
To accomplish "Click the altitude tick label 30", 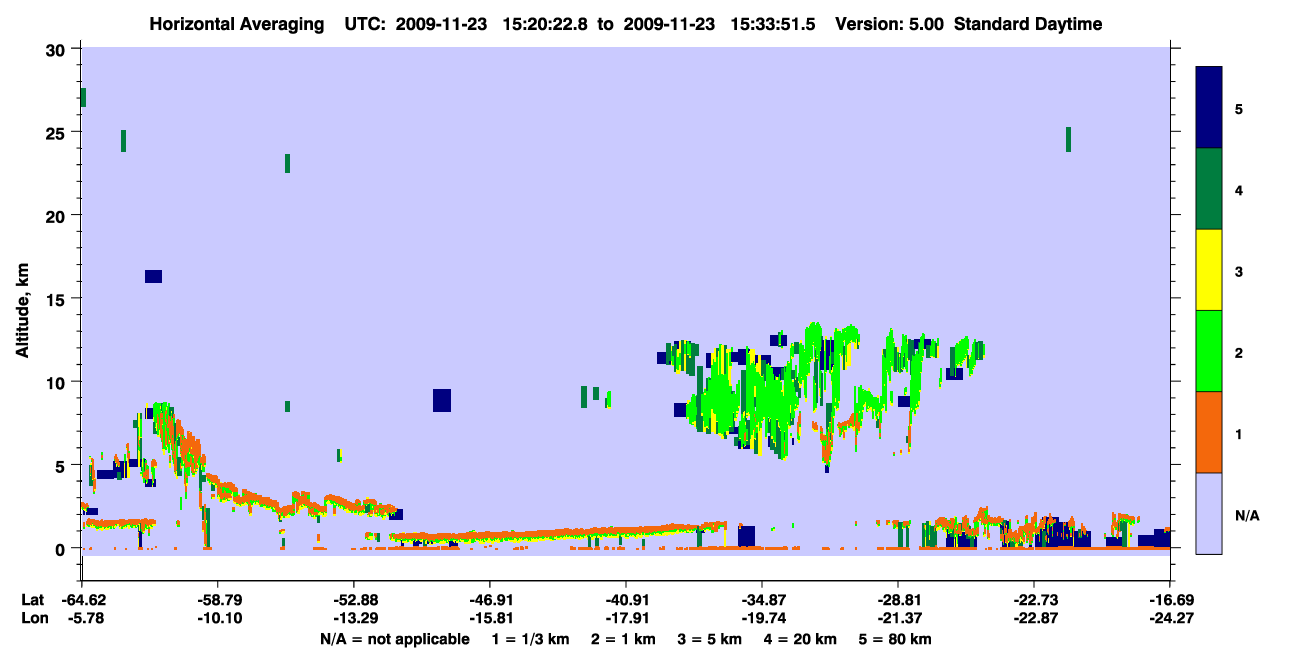I will point(57,49).
